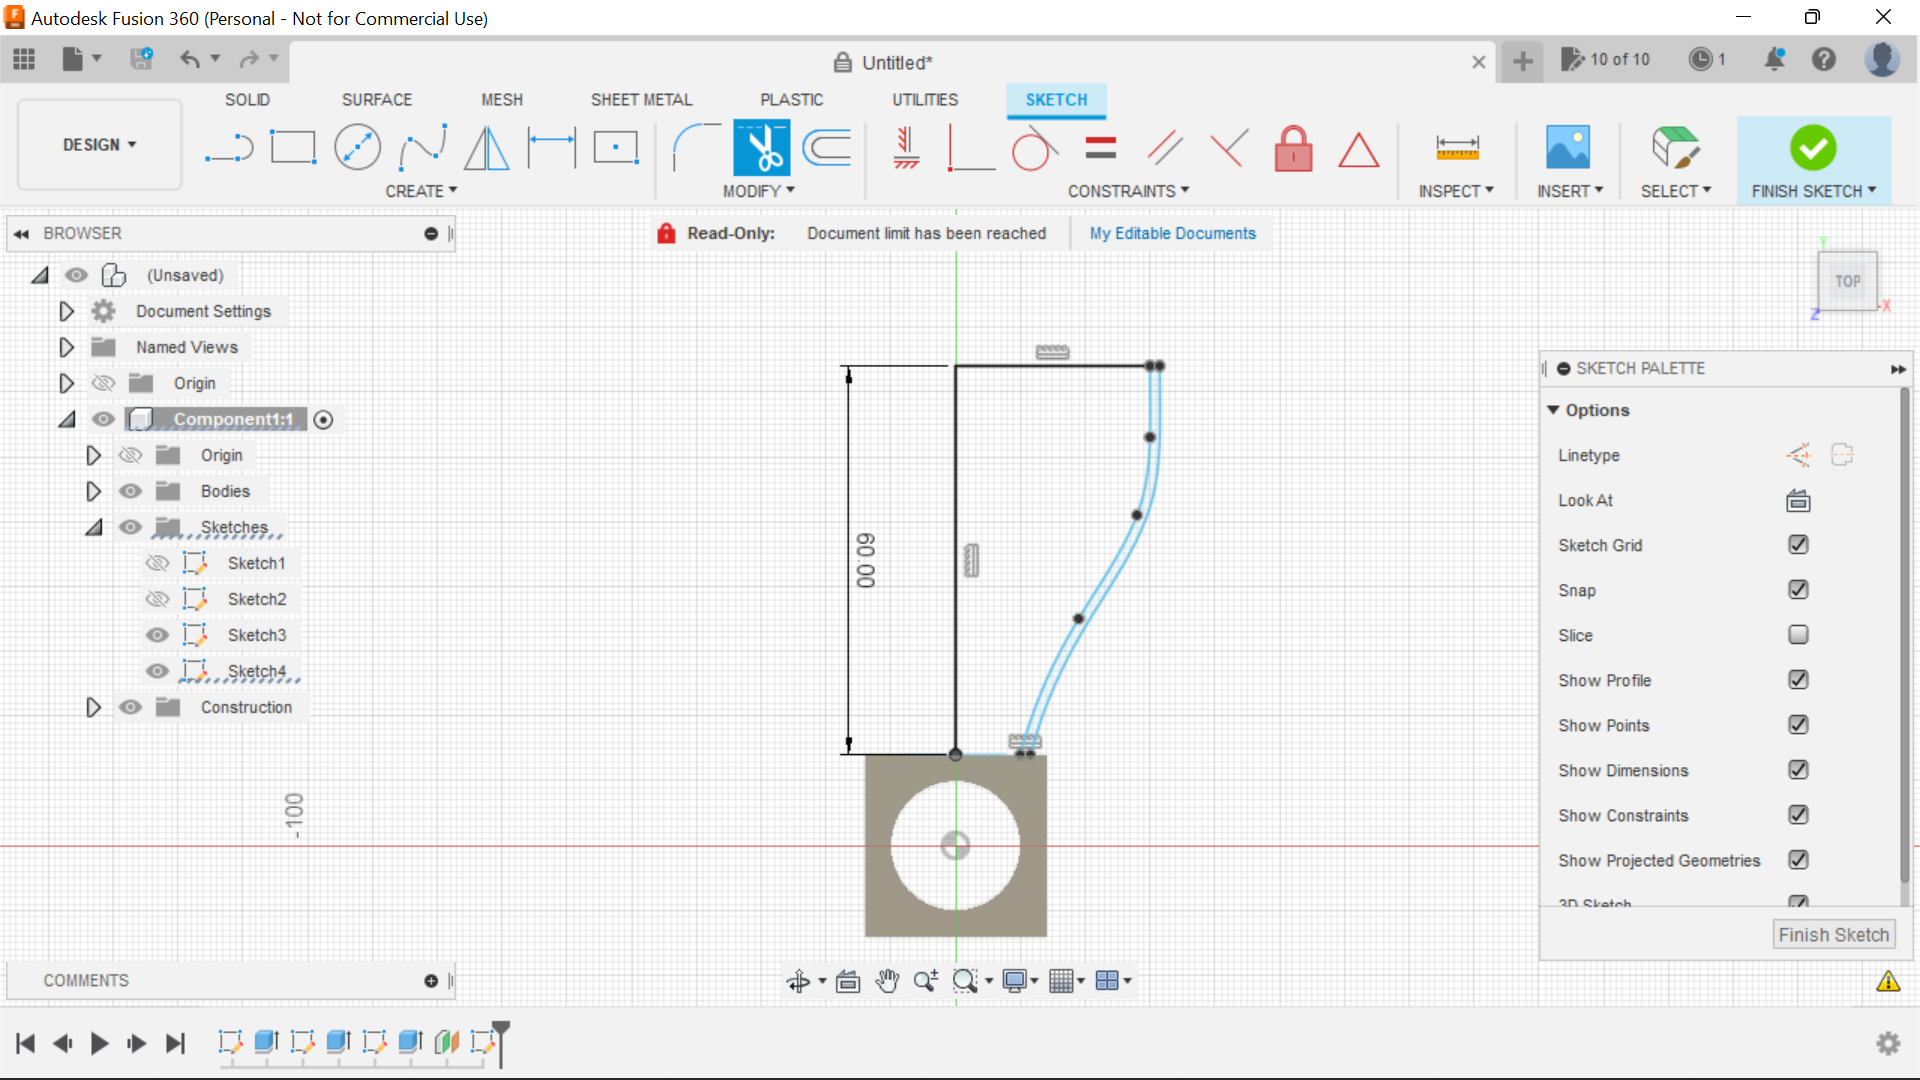Screen dimensions: 1920x1080
Task: Select the 2-Point Rectangle tool
Action: pyautogui.click(x=293, y=147)
